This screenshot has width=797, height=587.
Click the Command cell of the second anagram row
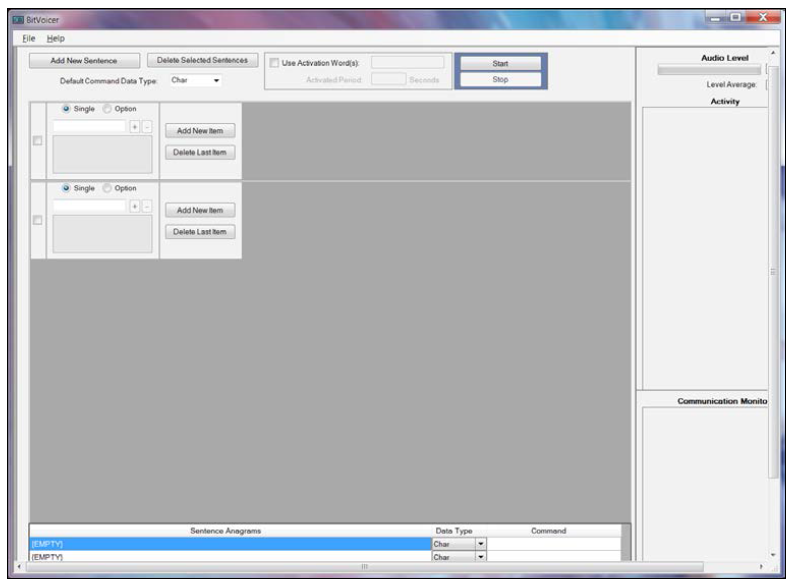(554, 557)
